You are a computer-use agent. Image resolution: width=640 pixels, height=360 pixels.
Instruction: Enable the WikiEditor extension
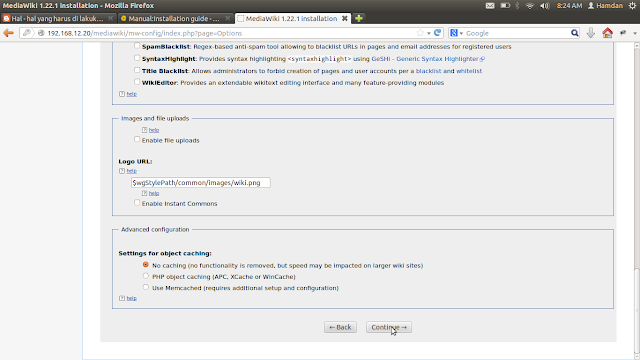[x=137, y=82]
